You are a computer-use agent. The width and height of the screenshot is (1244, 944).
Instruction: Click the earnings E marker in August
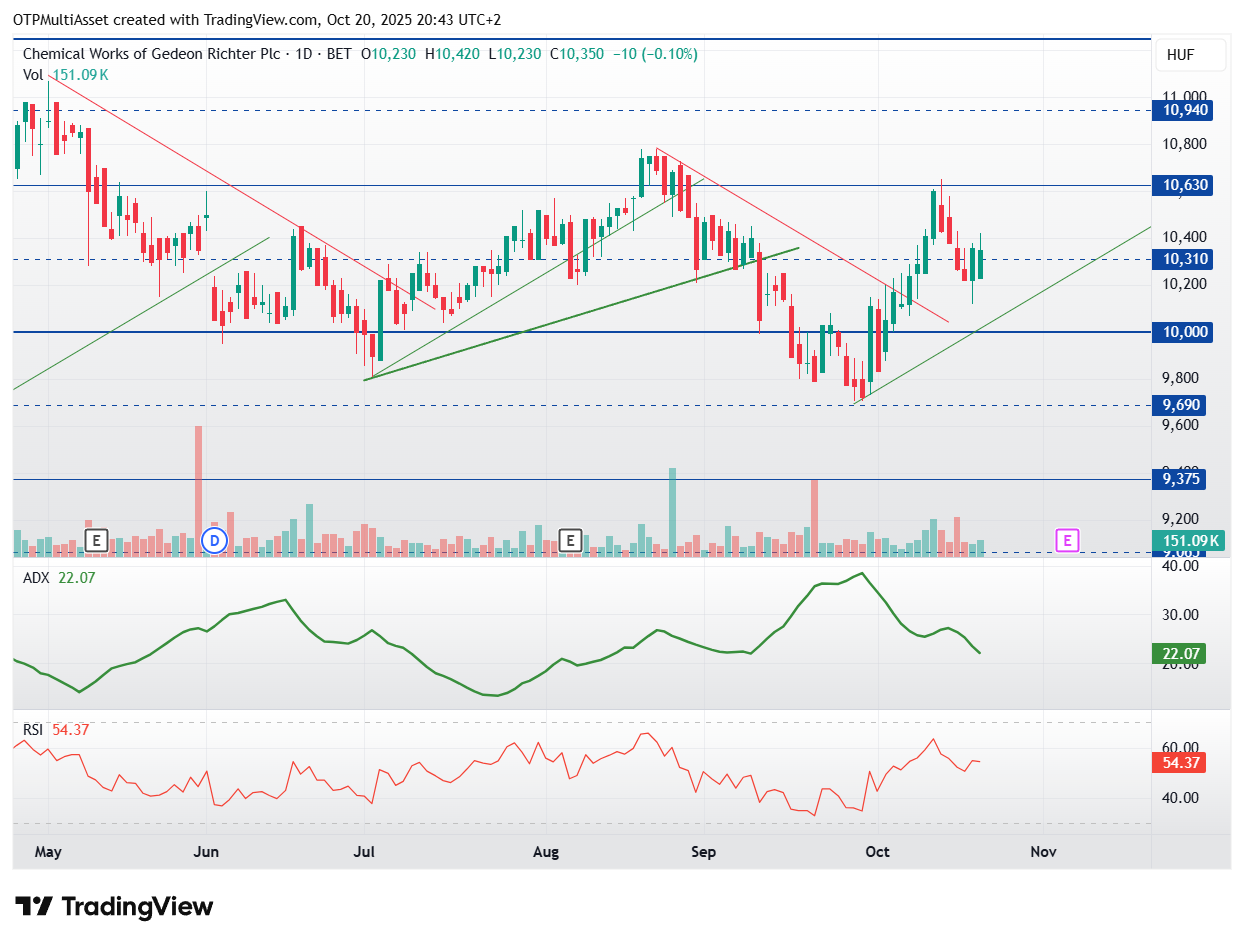click(570, 541)
